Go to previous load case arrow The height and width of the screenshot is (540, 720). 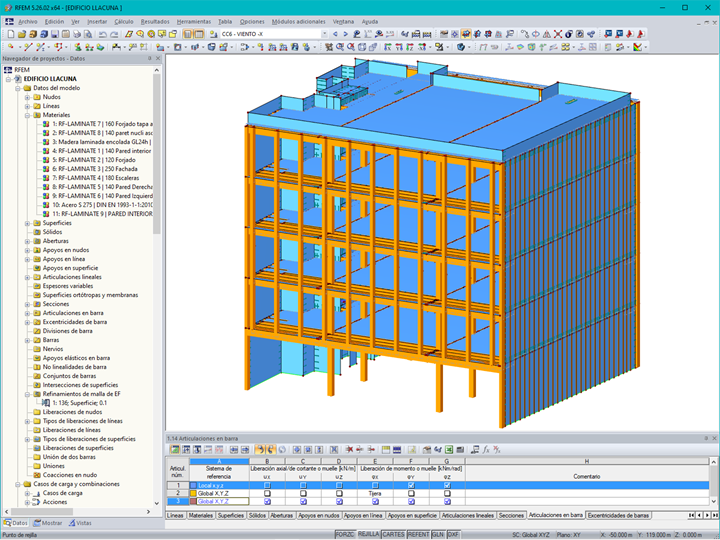(335, 34)
